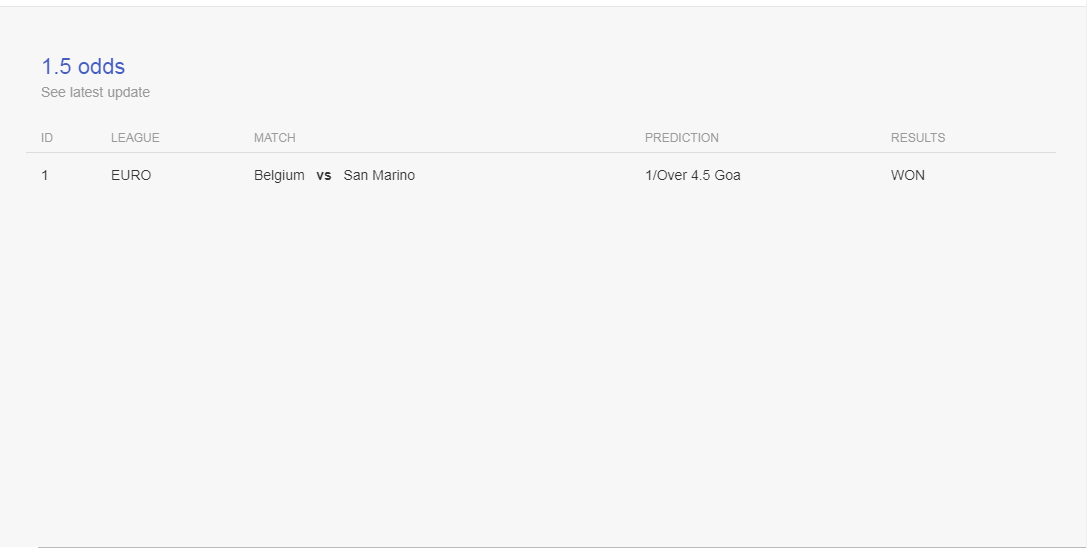1087x548 pixels.
Task: Click the divider line under the table headers
Action: pyautogui.click(x=541, y=152)
